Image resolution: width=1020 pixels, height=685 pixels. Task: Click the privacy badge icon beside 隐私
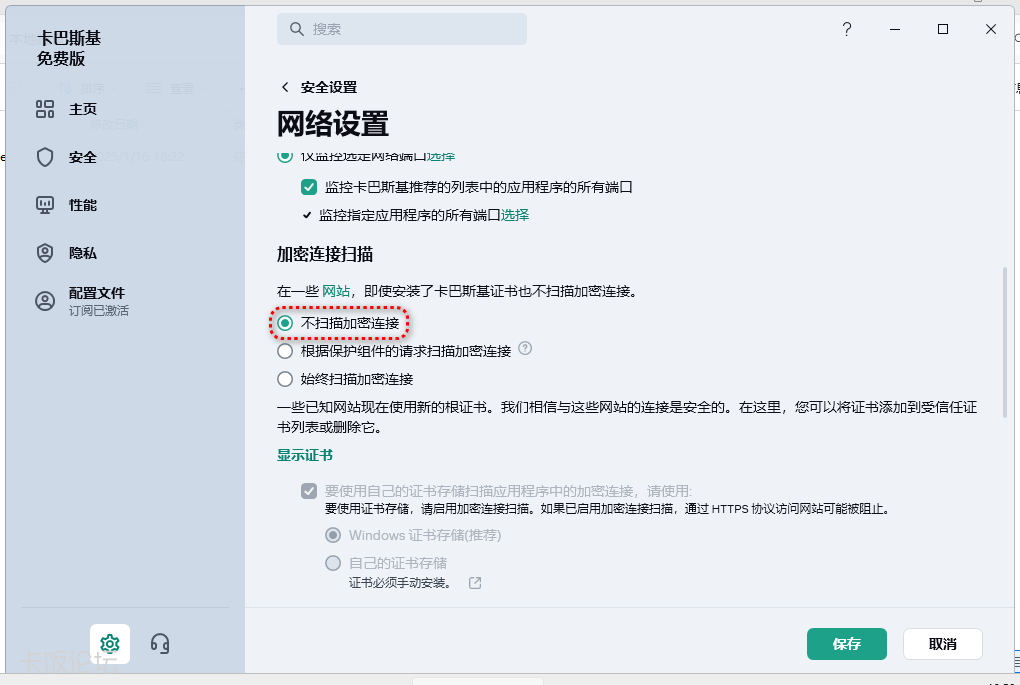(x=45, y=253)
